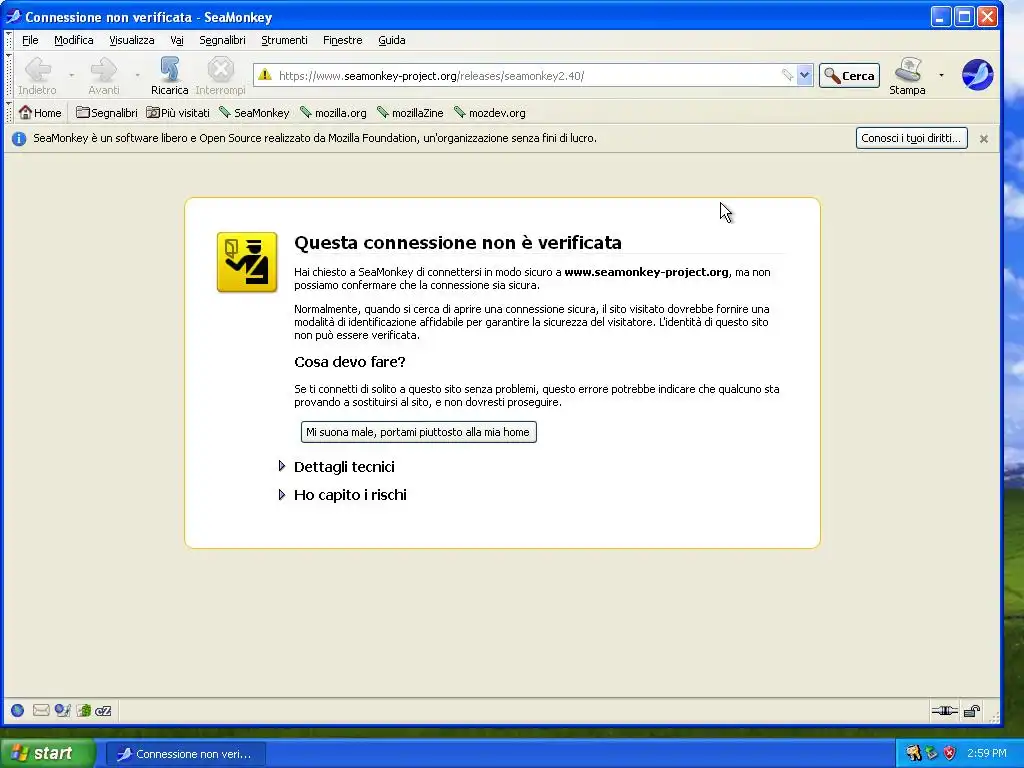Click the Connessione non veri... taskbar button

(185, 754)
